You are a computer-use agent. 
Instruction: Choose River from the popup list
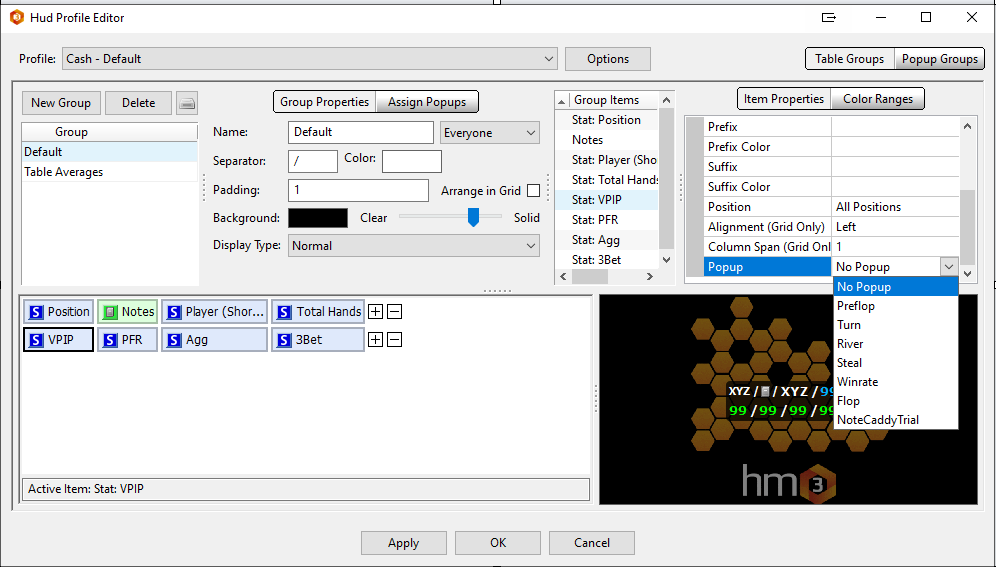[895, 344]
